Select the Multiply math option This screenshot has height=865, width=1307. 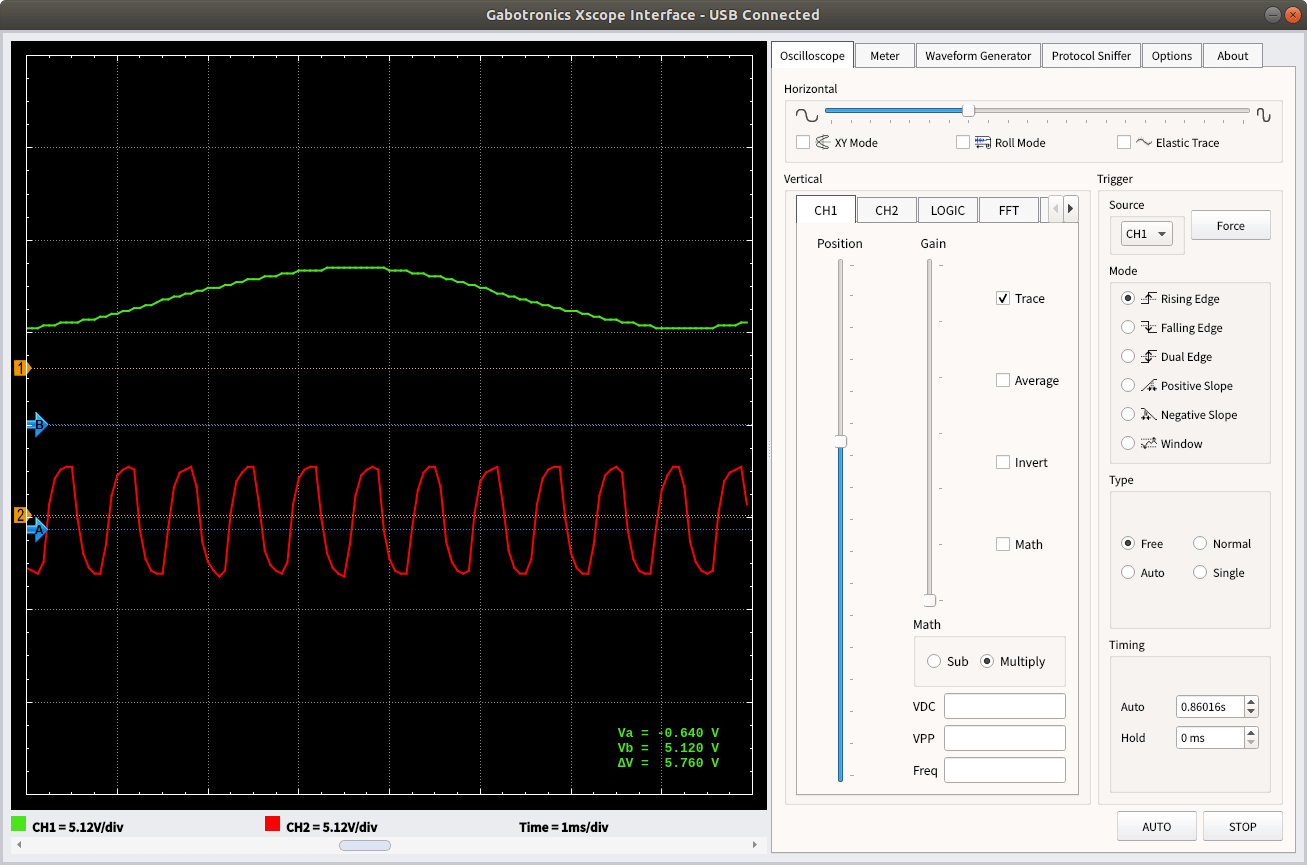[987, 661]
